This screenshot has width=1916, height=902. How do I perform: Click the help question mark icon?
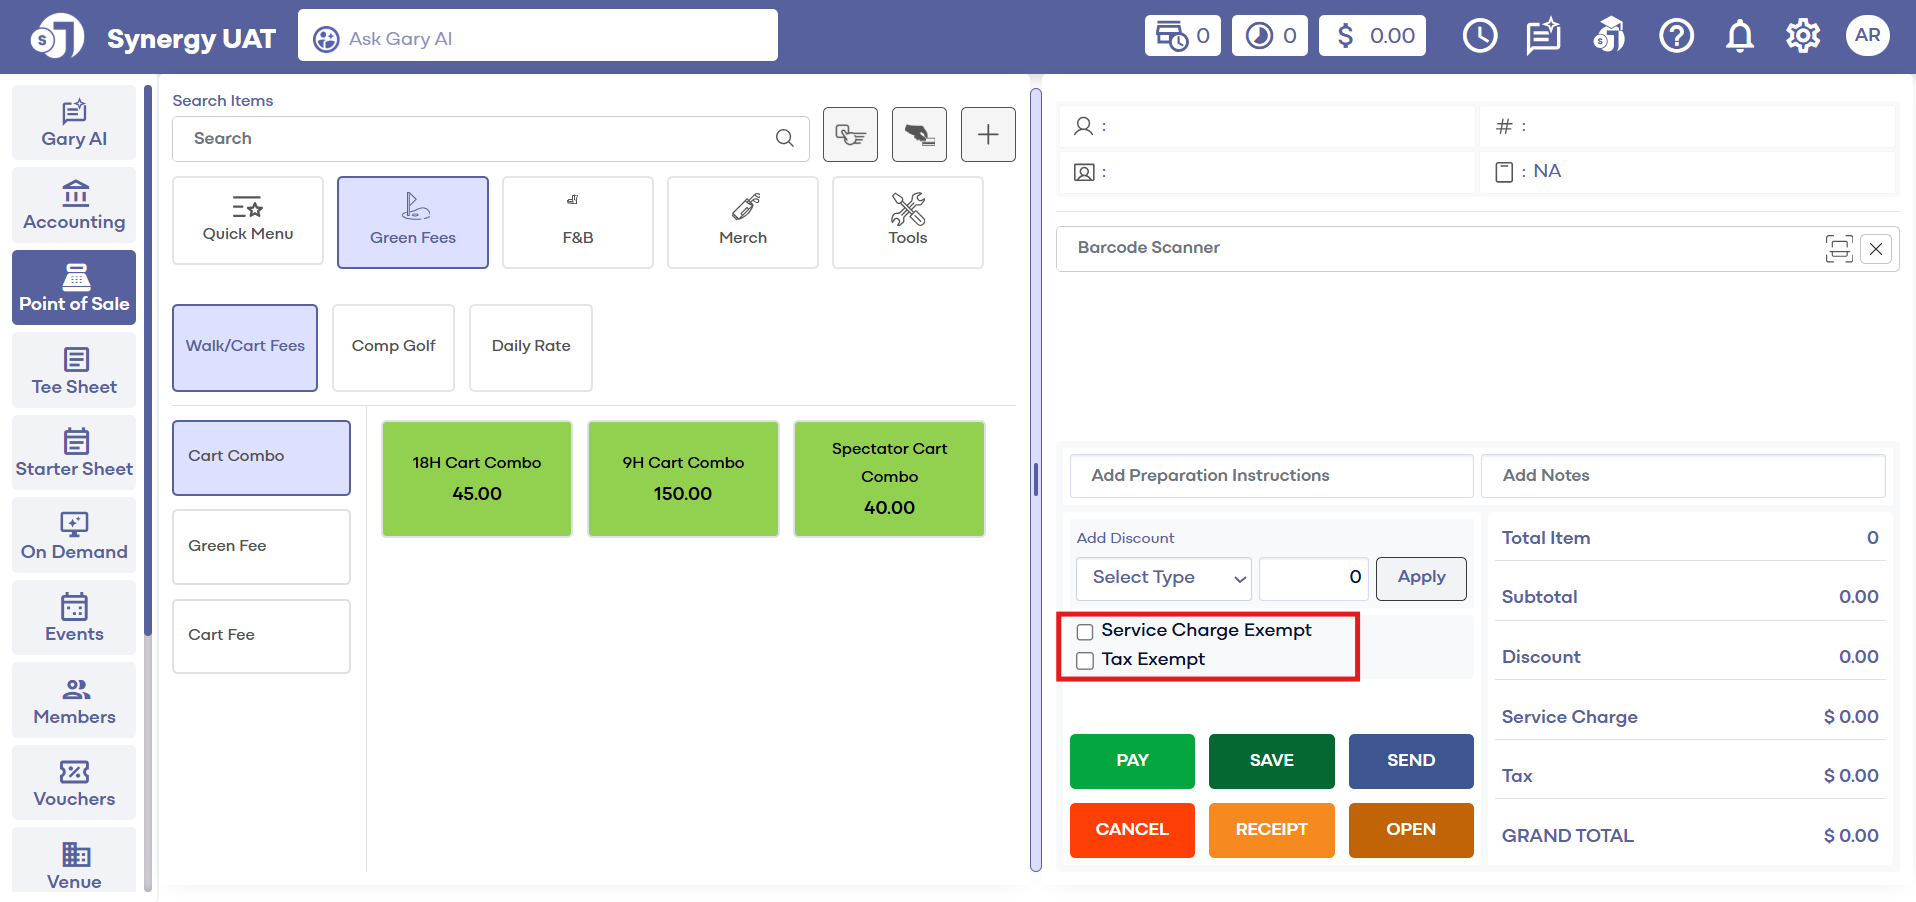(x=1676, y=36)
